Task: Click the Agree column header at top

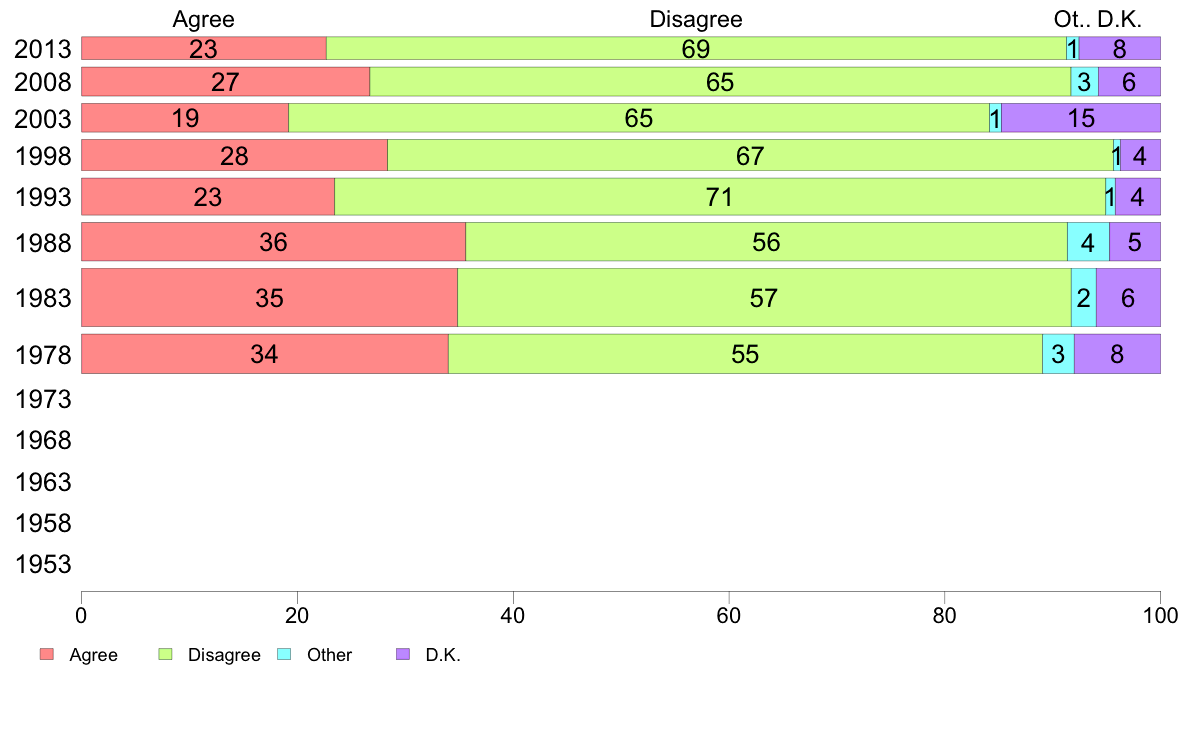Action: click(x=204, y=19)
